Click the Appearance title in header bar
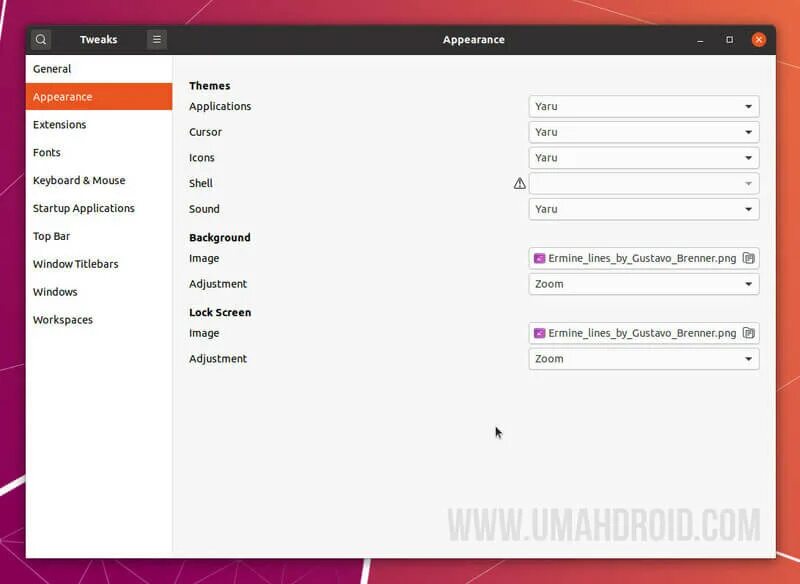800x584 pixels. [473, 40]
